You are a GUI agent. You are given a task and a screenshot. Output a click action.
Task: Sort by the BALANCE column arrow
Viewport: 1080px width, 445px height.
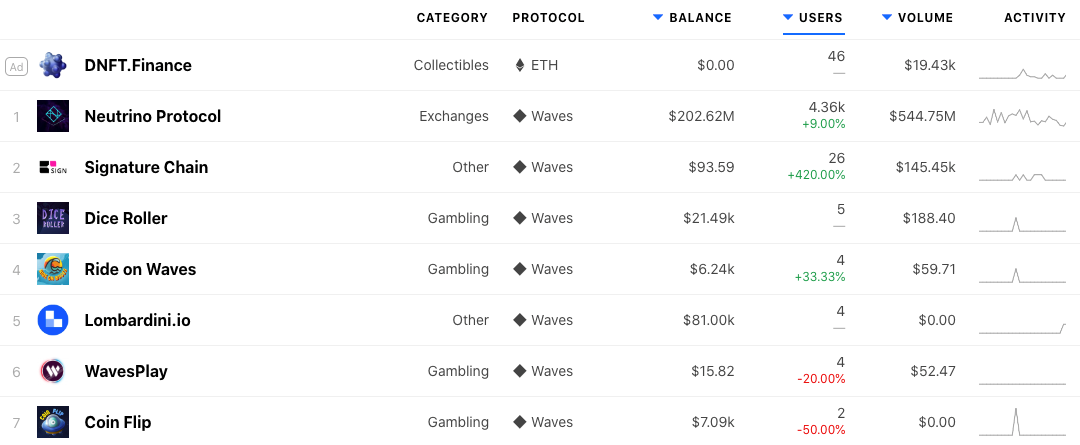(658, 18)
